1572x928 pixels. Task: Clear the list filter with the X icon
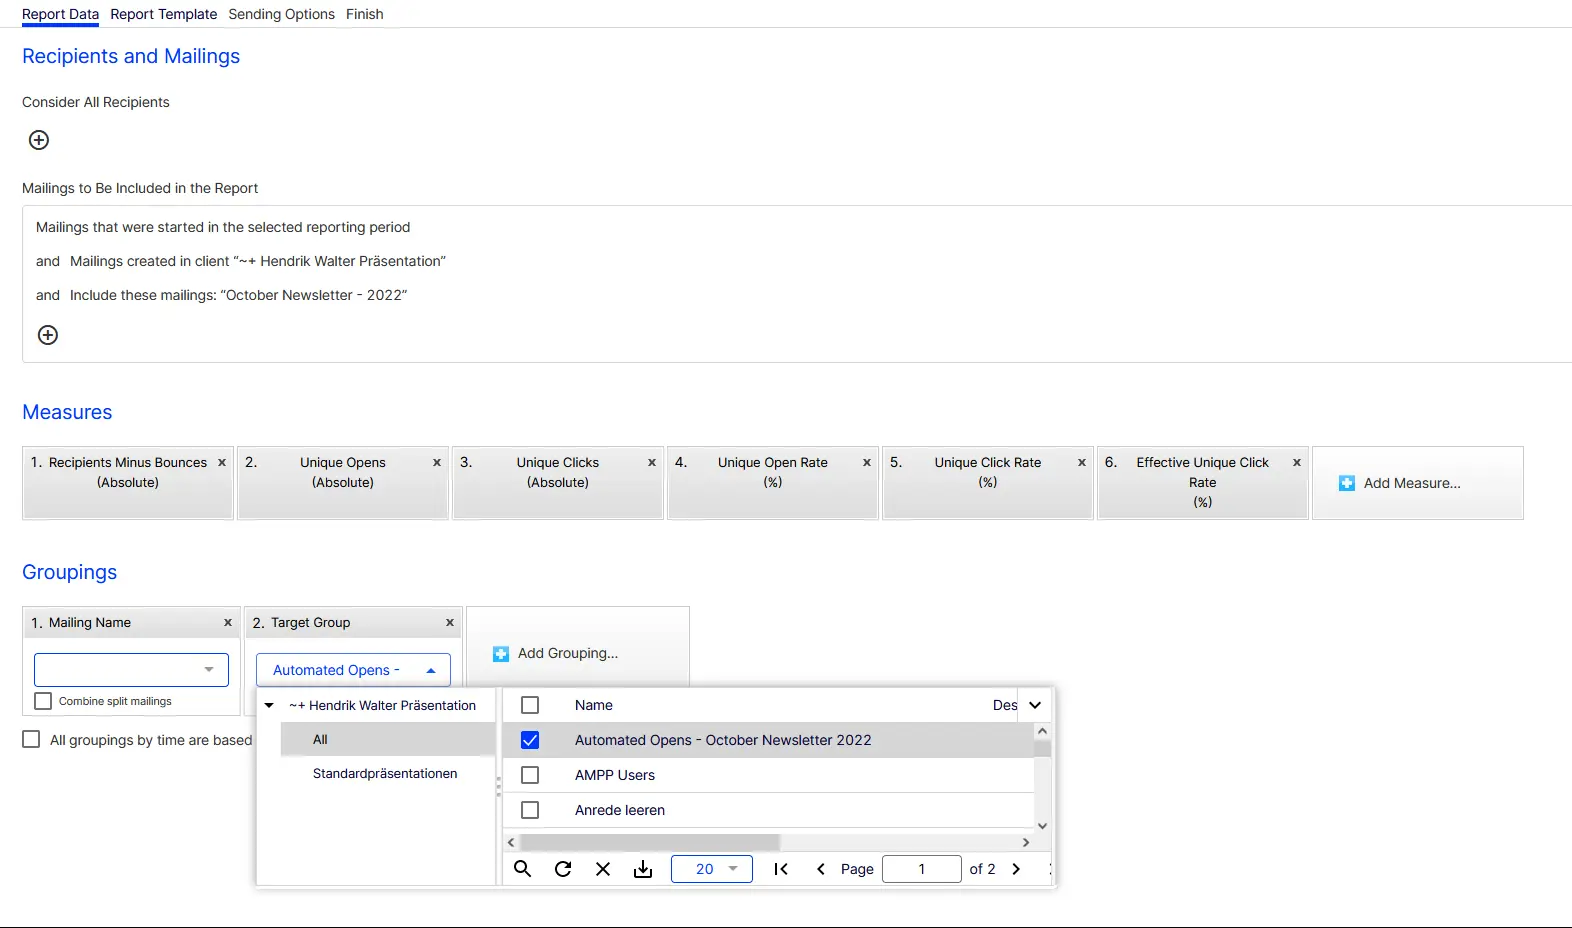point(603,869)
